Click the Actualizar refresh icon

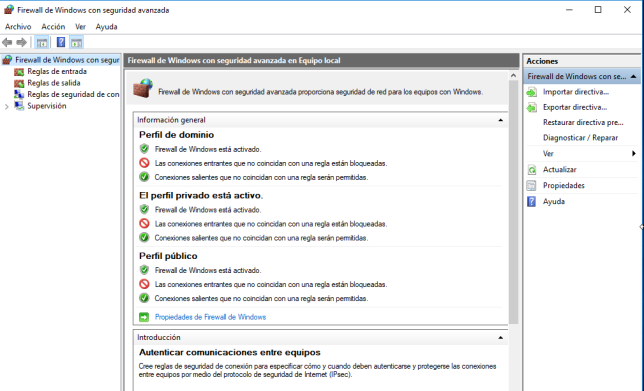coord(531,170)
